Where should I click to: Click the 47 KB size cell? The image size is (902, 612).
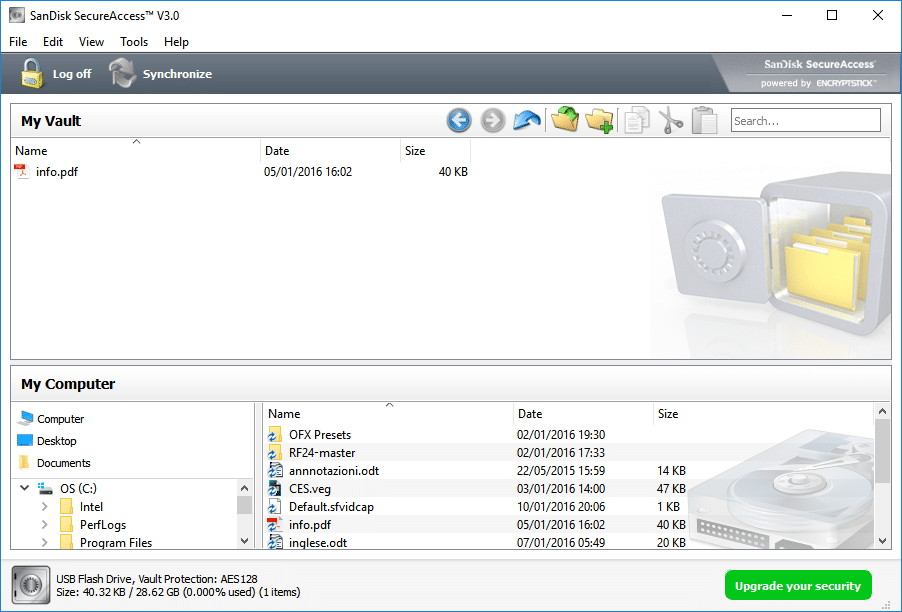pyautogui.click(x=671, y=488)
